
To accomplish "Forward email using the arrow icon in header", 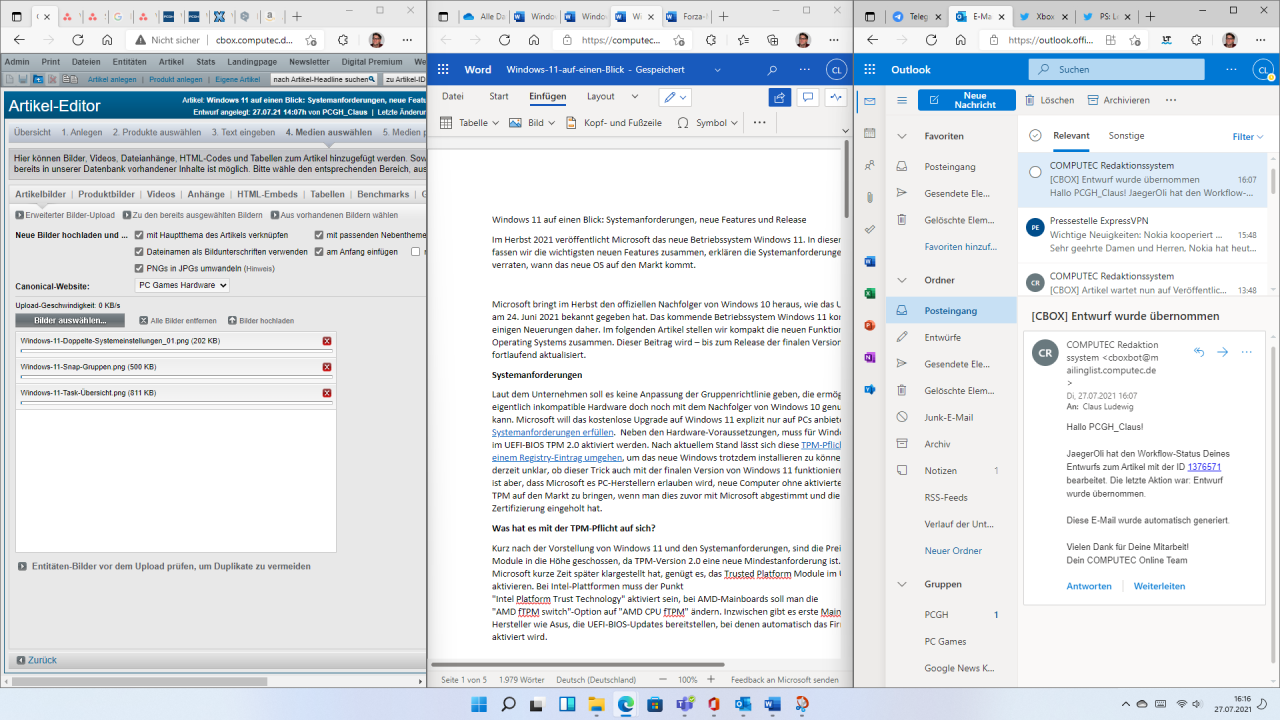I will pos(1222,352).
